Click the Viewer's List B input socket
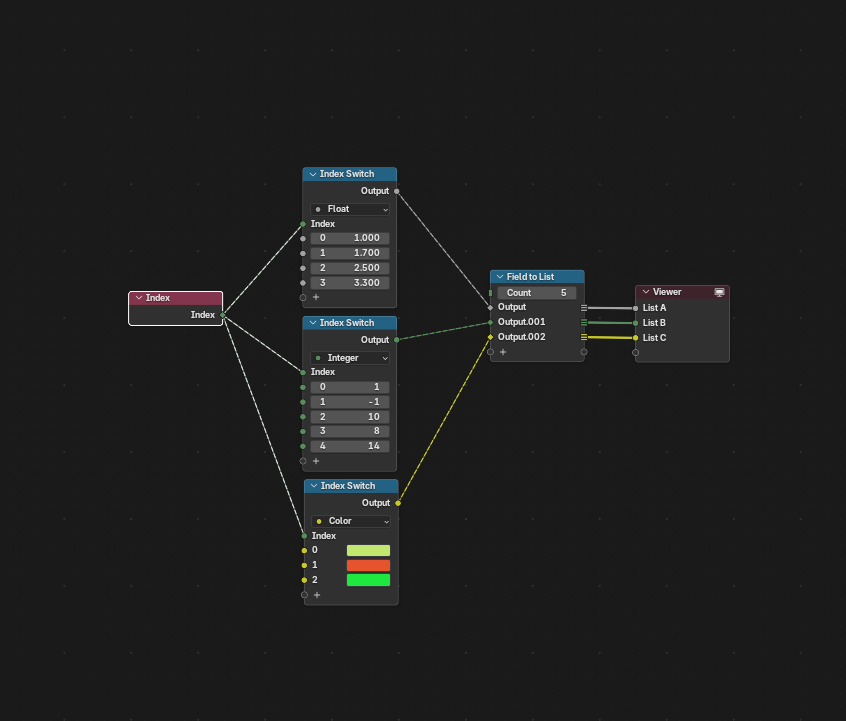The height and width of the screenshot is (721, 846). point(636,323)
